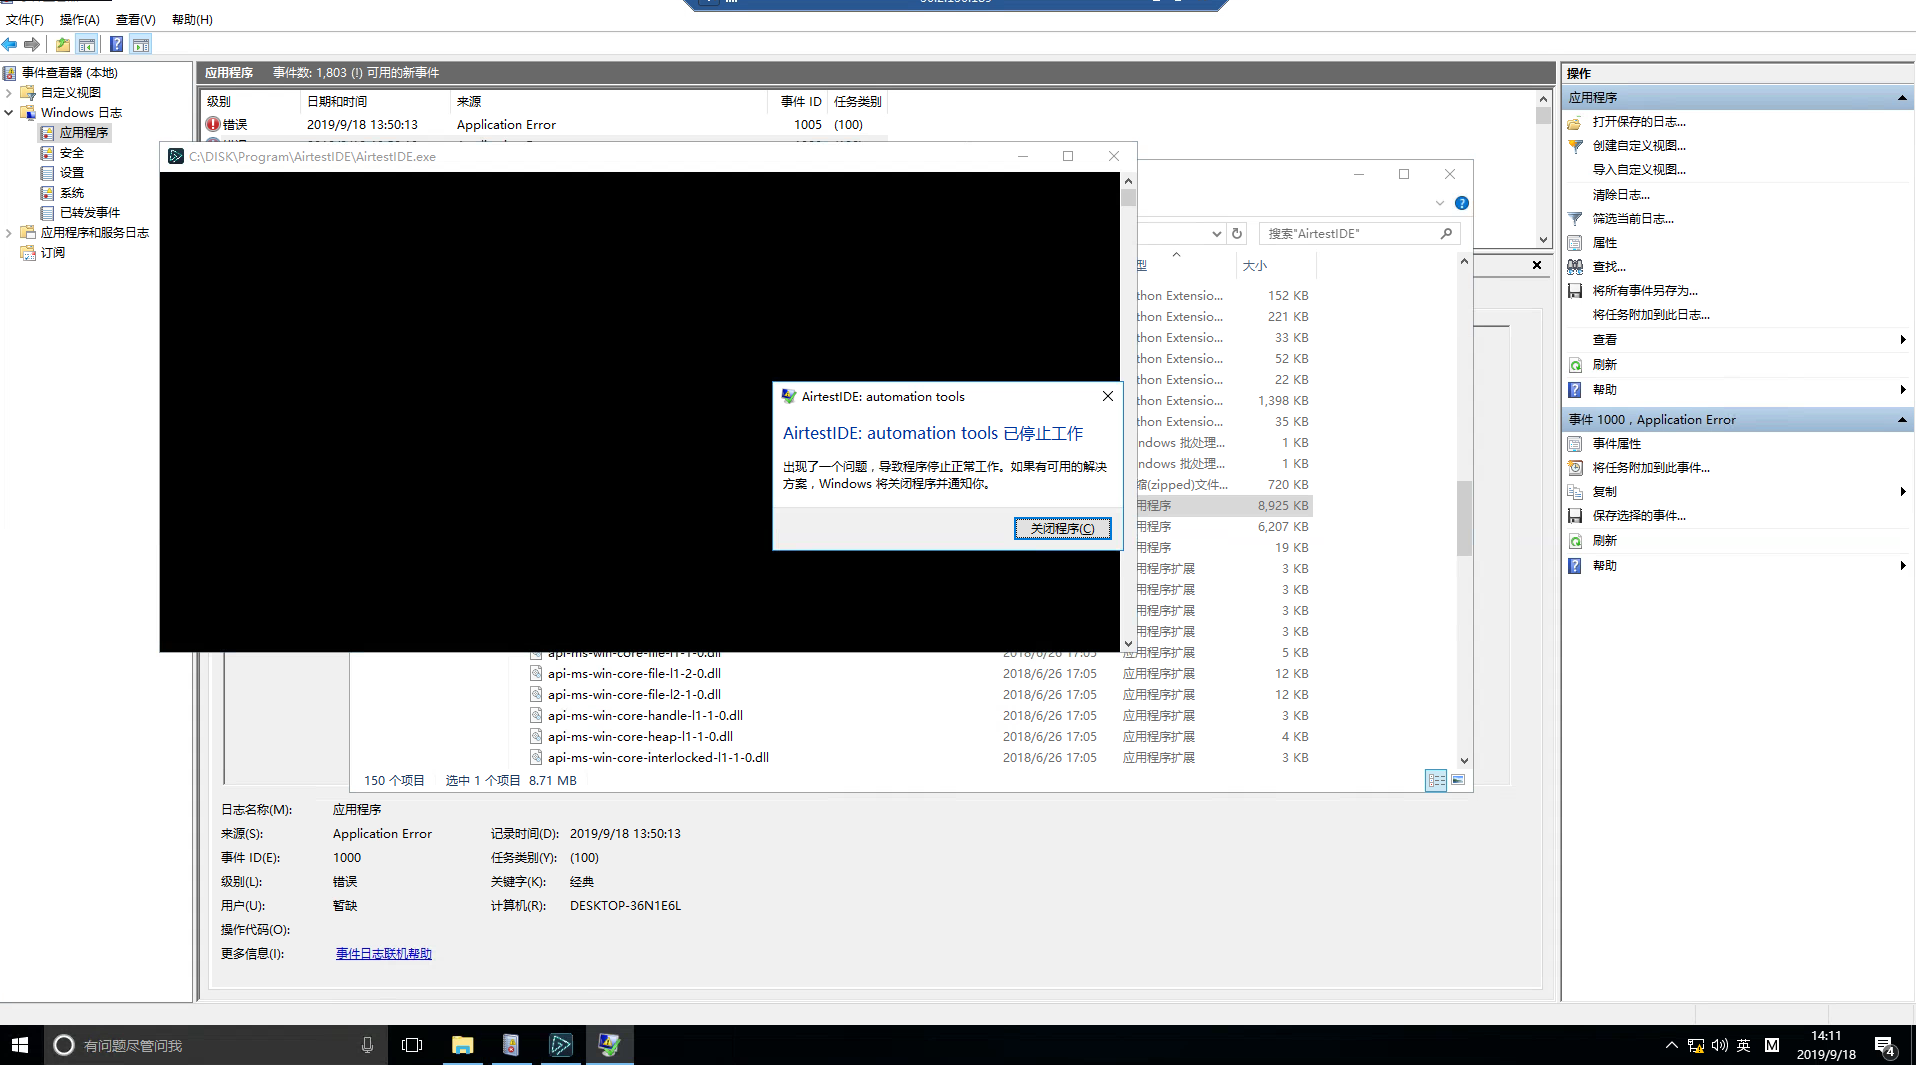Open the 帮助(H) menu
This screenshot has height=1065, width=1916.
(192, 19)
